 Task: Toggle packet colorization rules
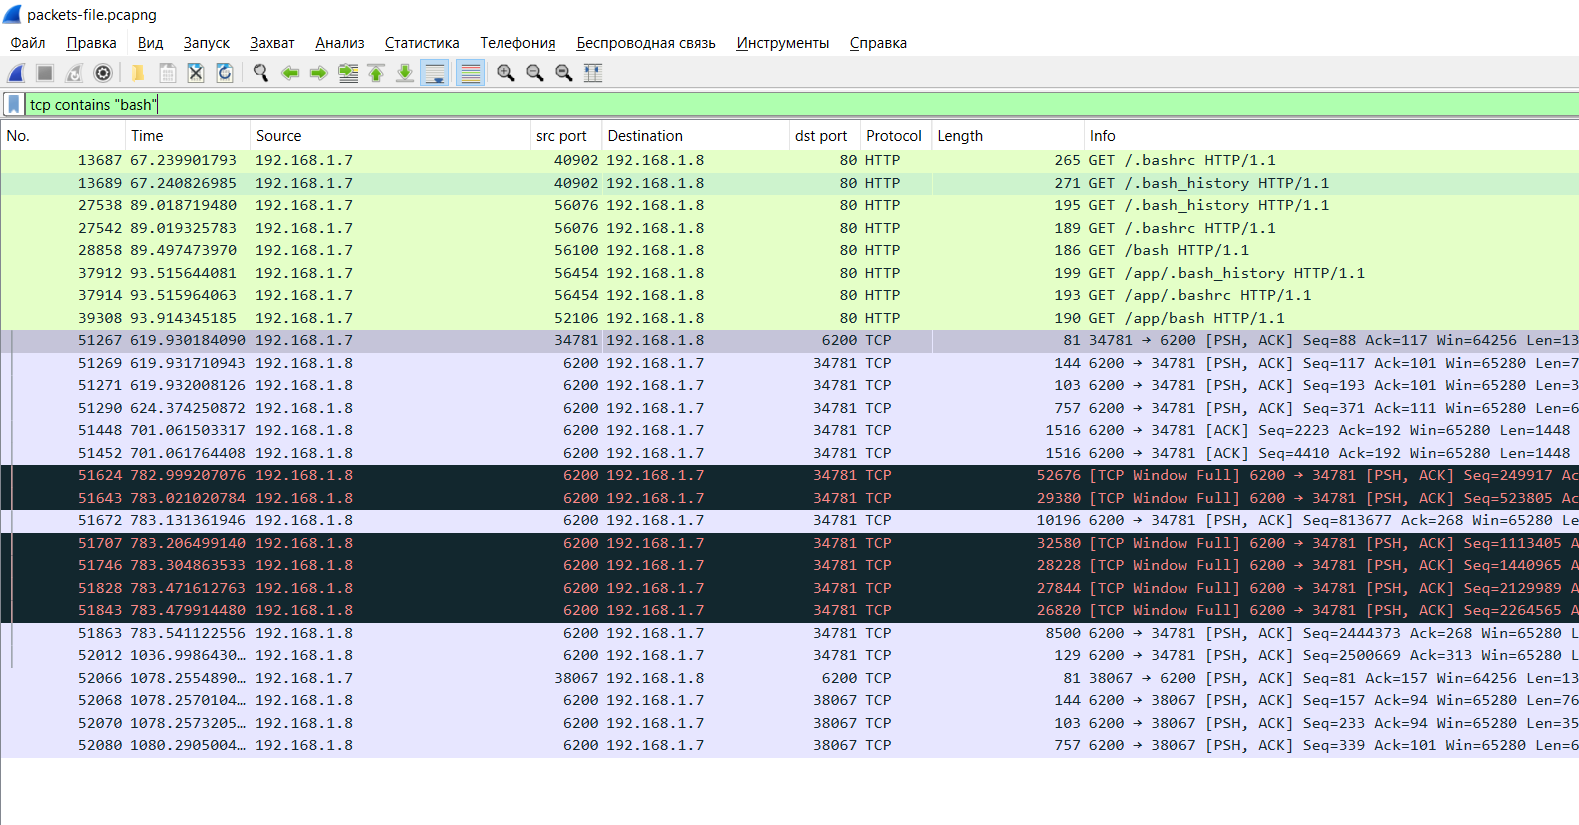(x=470, y=73)
